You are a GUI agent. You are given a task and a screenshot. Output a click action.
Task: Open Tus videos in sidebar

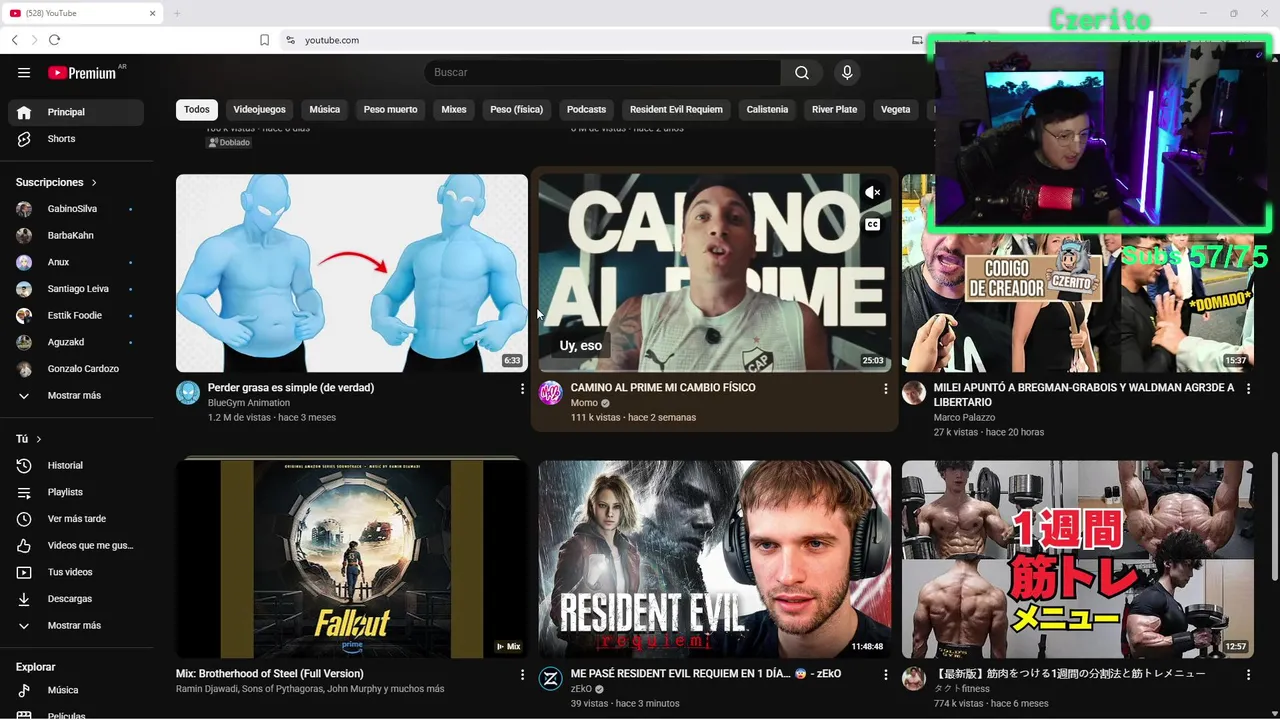coord(76,572)
